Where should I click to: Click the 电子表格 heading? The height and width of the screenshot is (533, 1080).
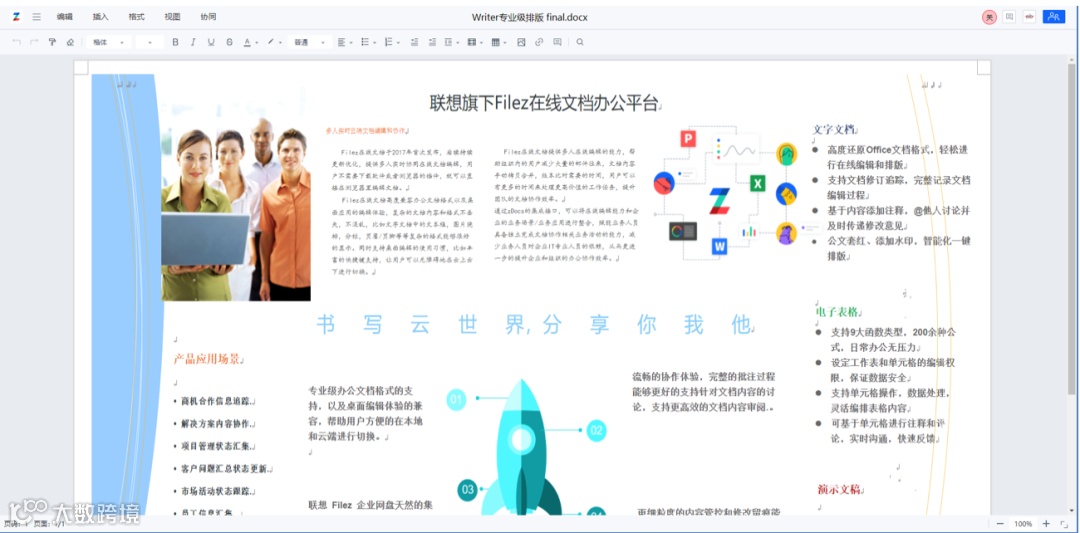[x=837, y=312]
